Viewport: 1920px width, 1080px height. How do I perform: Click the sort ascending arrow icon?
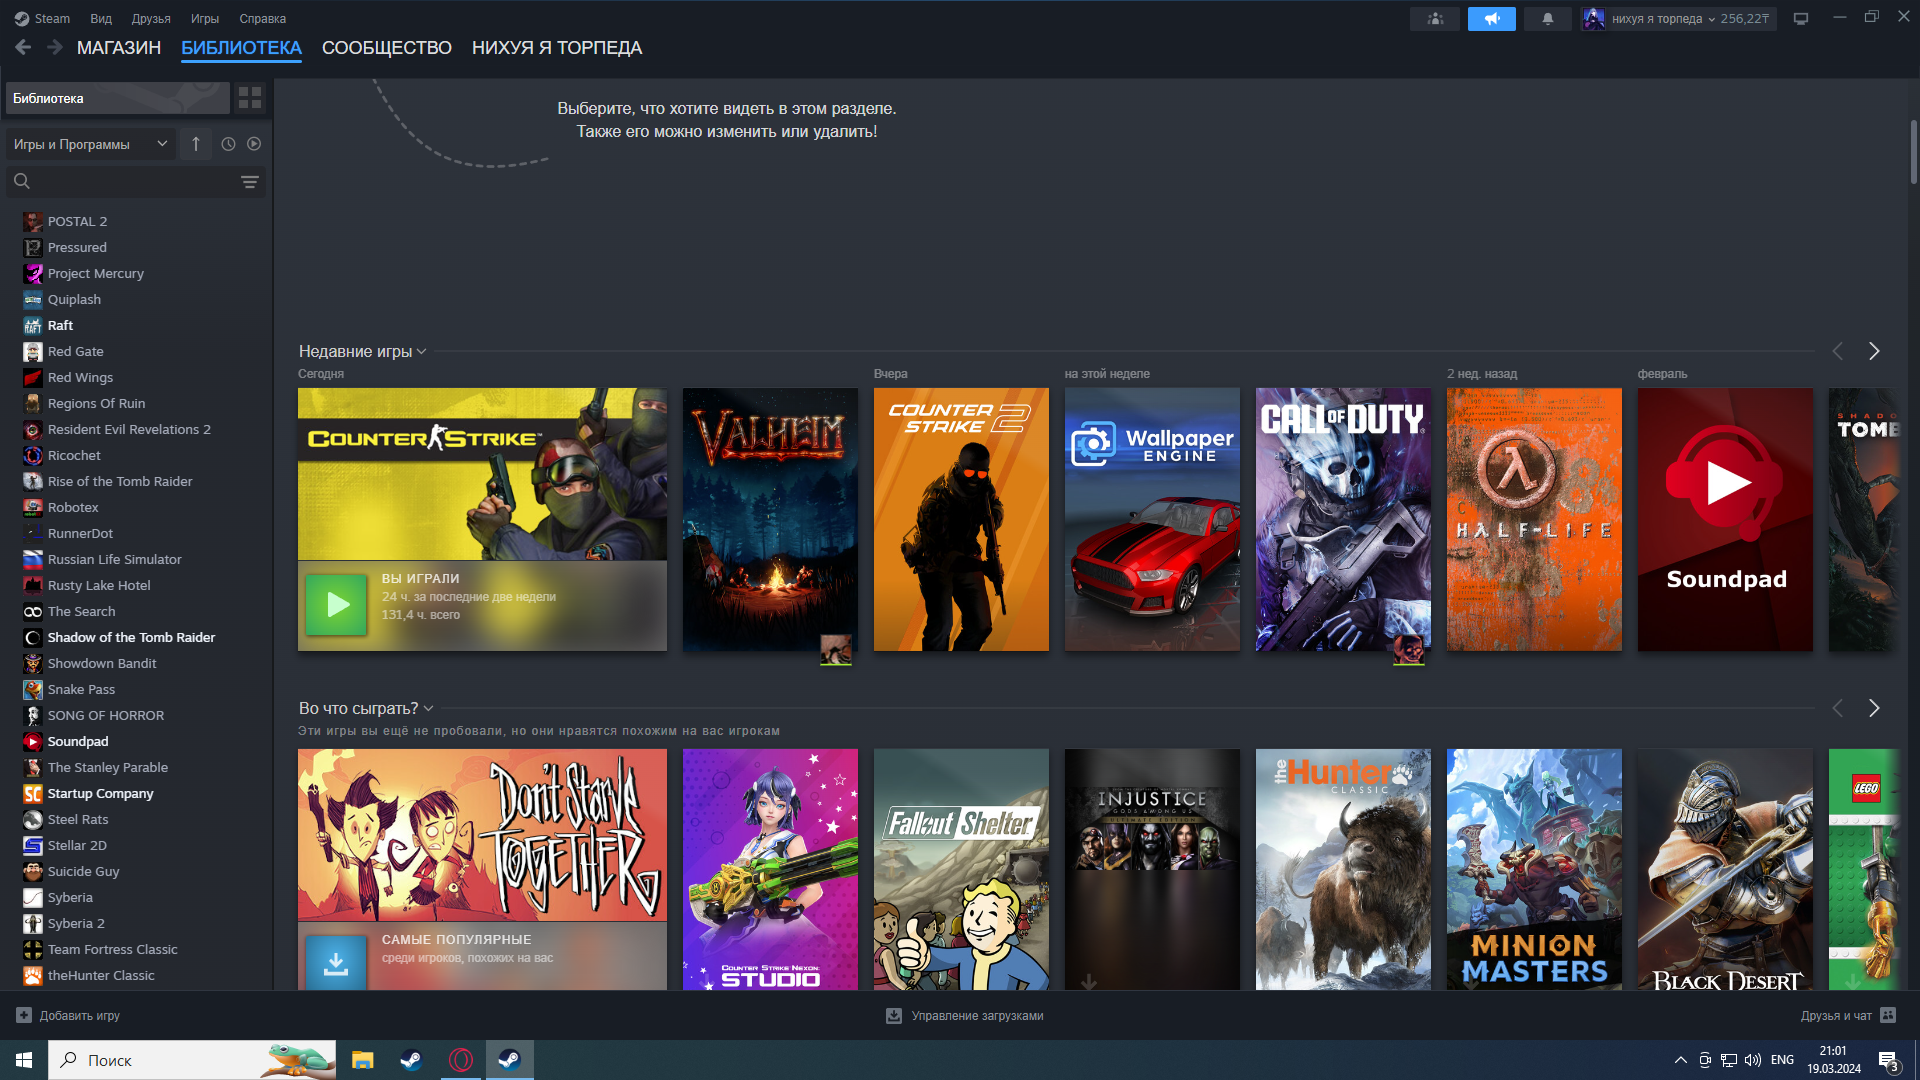[196, 144]
